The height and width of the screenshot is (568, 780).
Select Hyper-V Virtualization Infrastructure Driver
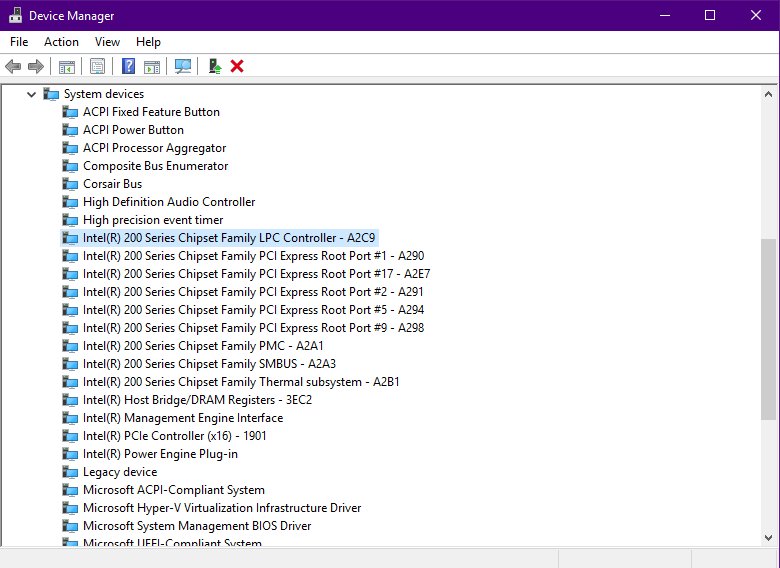pos(222,508)
